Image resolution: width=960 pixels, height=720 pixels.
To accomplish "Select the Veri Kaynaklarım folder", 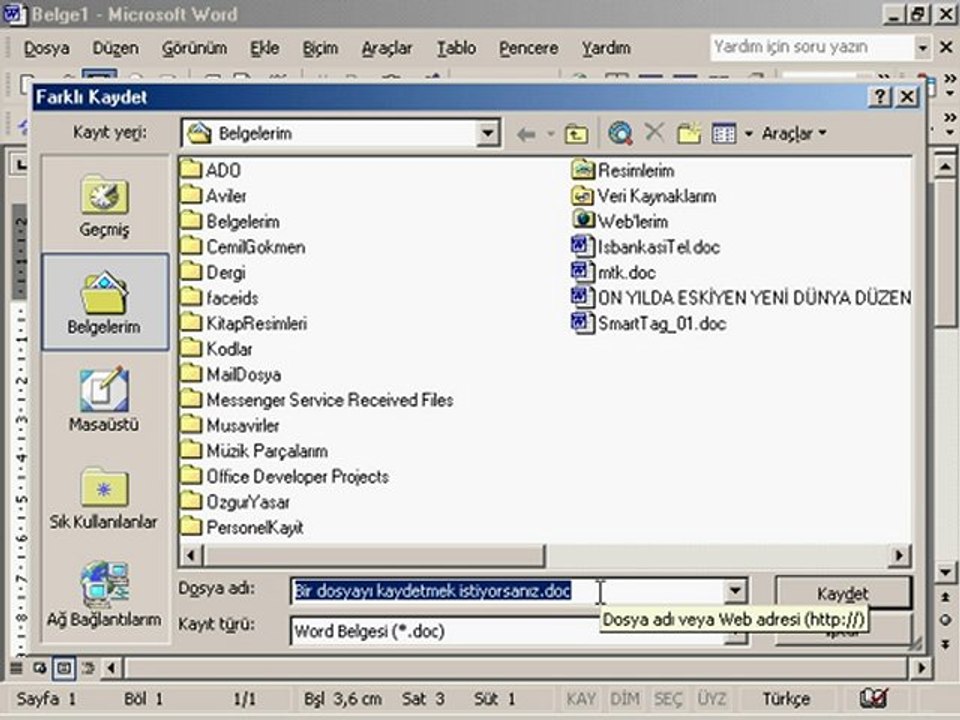I will point(643,196).
